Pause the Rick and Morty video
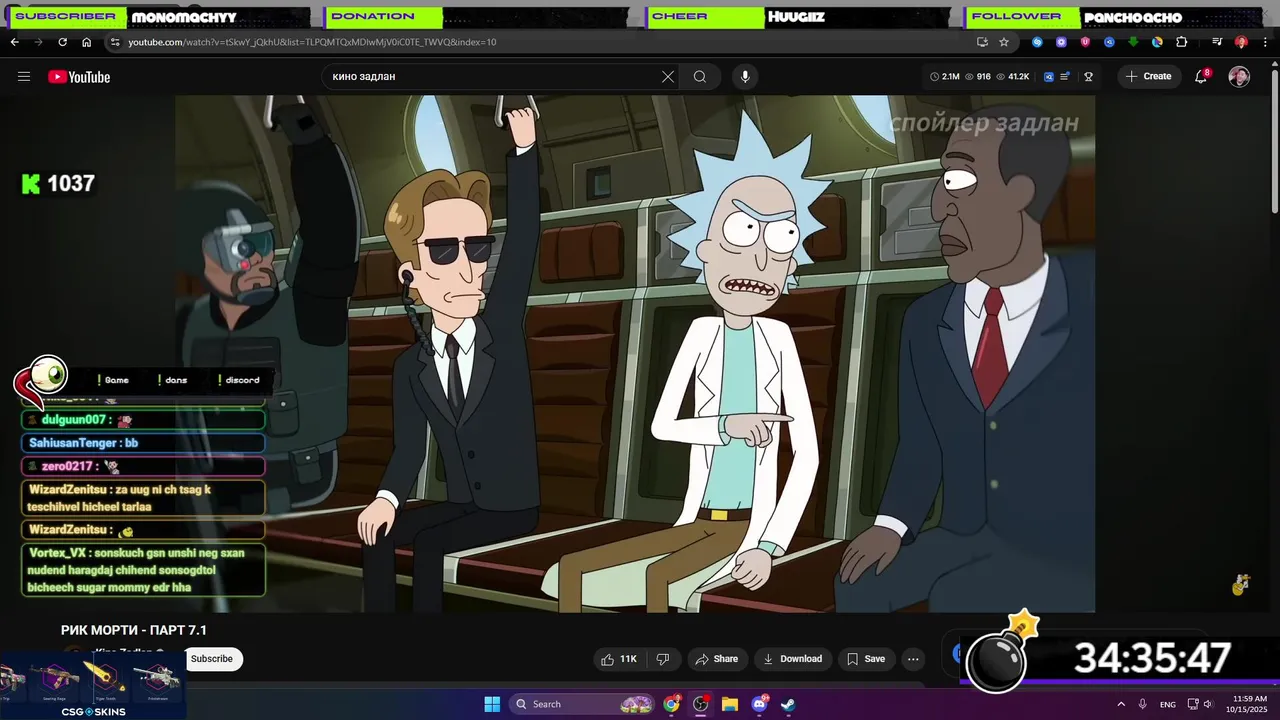1280x720 pixels. click(635, 353)
